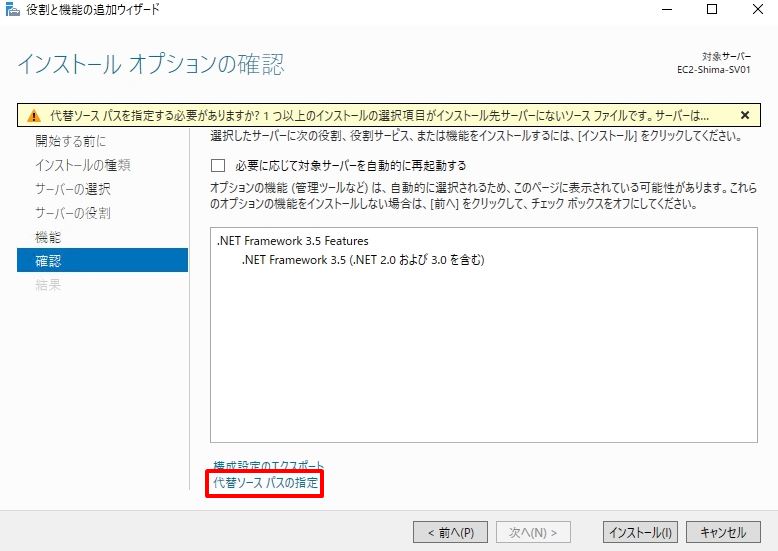
Task: Select .NET Framework 3.5 (.NET 2.0 および 3.0 を含む) entry
Action: [x=363, y=260]
